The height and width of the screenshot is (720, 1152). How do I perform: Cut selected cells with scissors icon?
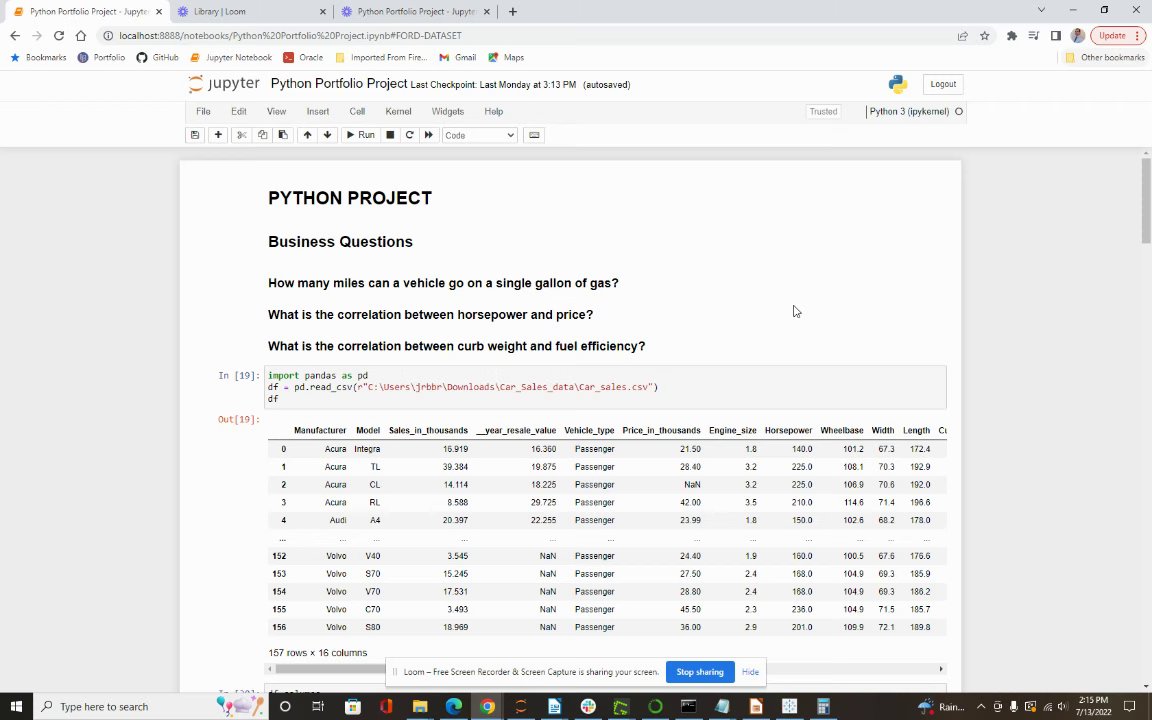[x=241, y=135]
